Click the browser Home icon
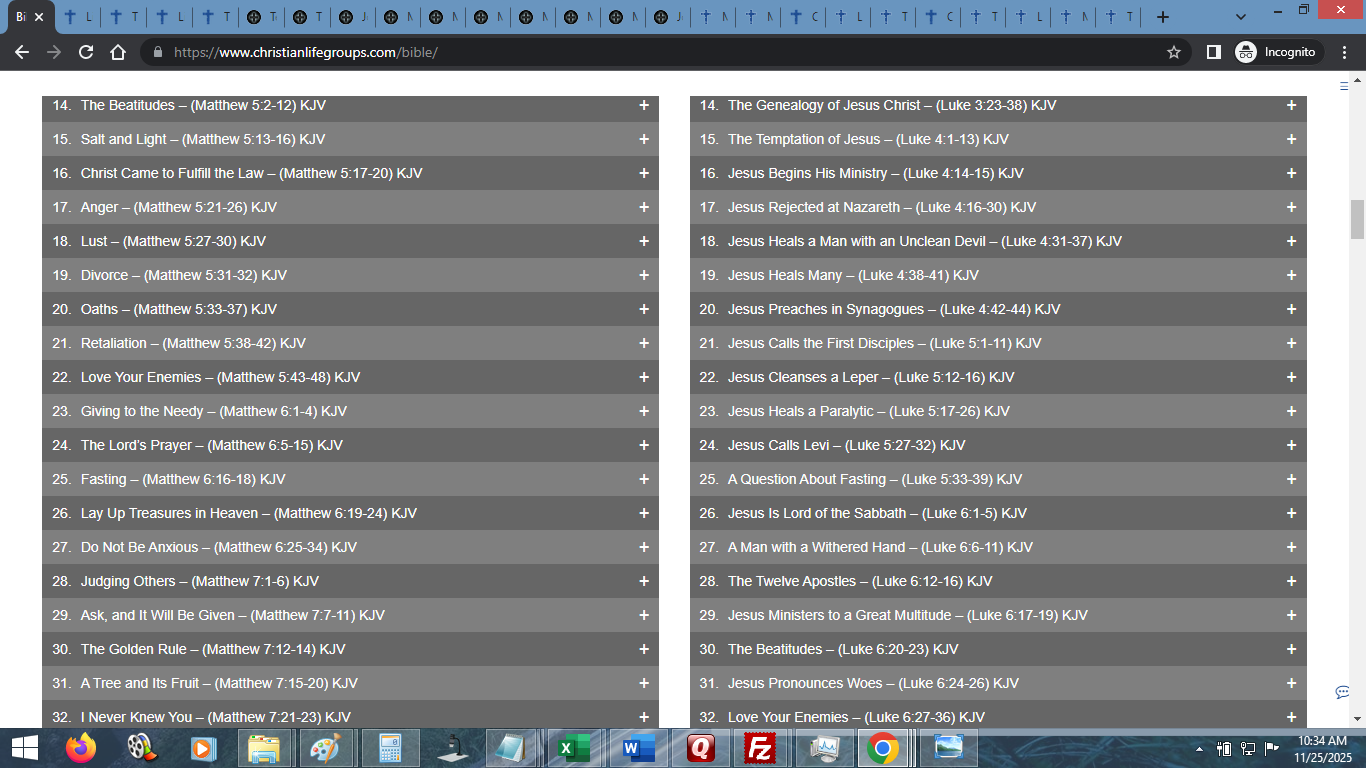 point(118,52)
